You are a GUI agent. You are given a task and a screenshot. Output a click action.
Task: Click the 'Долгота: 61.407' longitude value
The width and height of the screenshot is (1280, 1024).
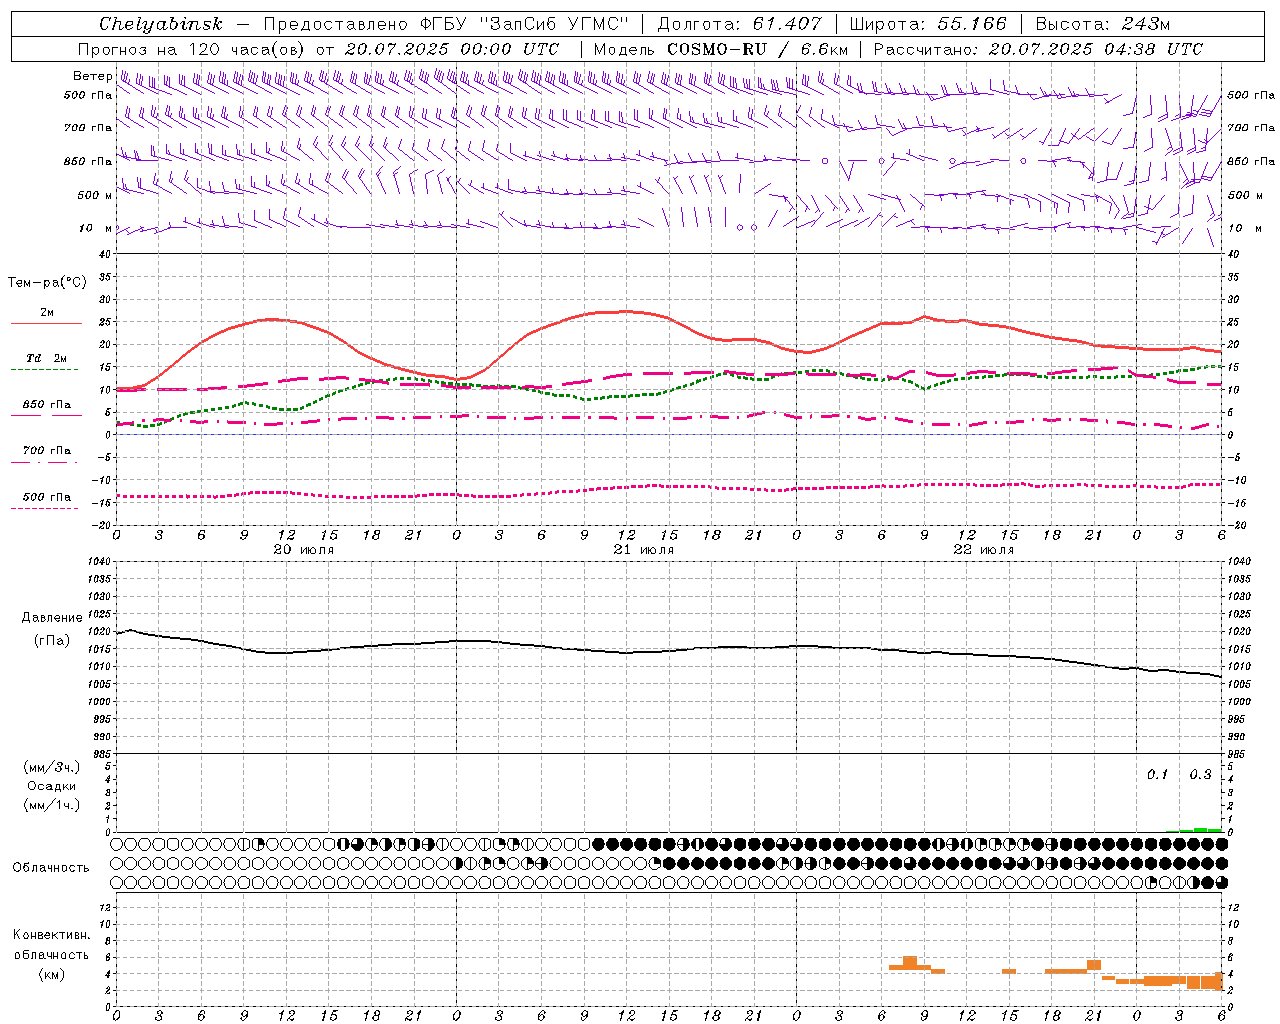click(x=739, y=24)
